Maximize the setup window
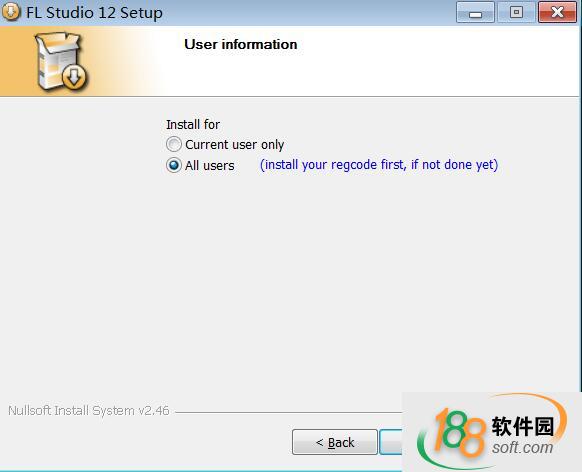 516,12
